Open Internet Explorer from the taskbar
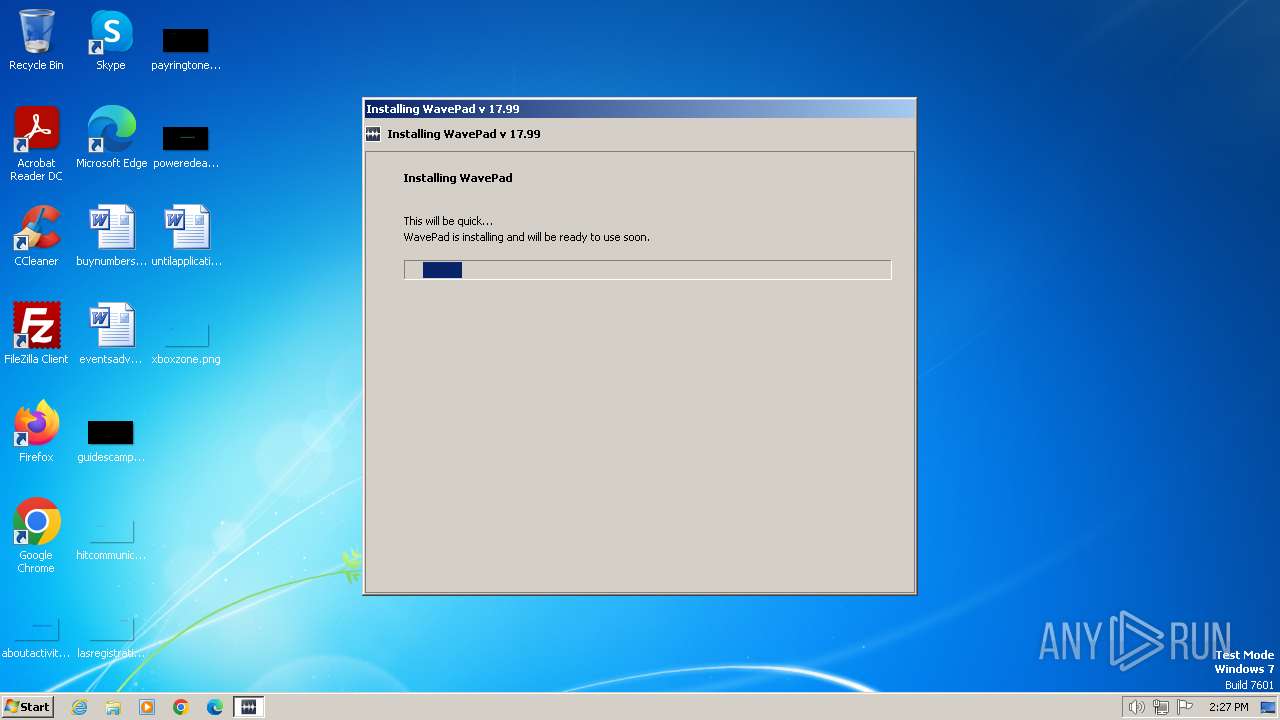The height and width of the screenshot is (720, 1280). [x=80, y=707]
